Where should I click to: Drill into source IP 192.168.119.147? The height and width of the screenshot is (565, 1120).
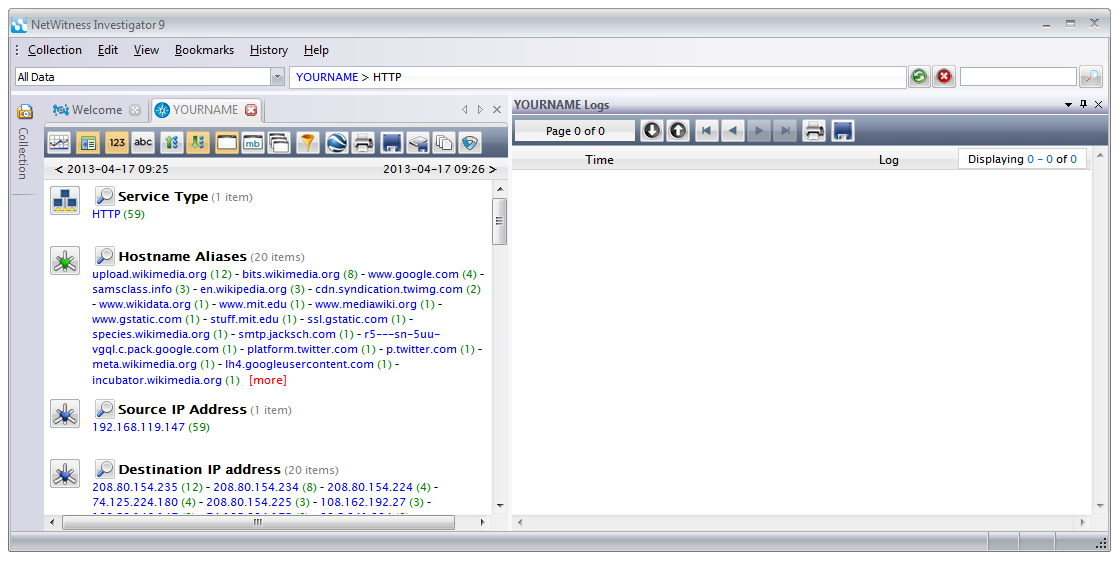pos(139,427)
